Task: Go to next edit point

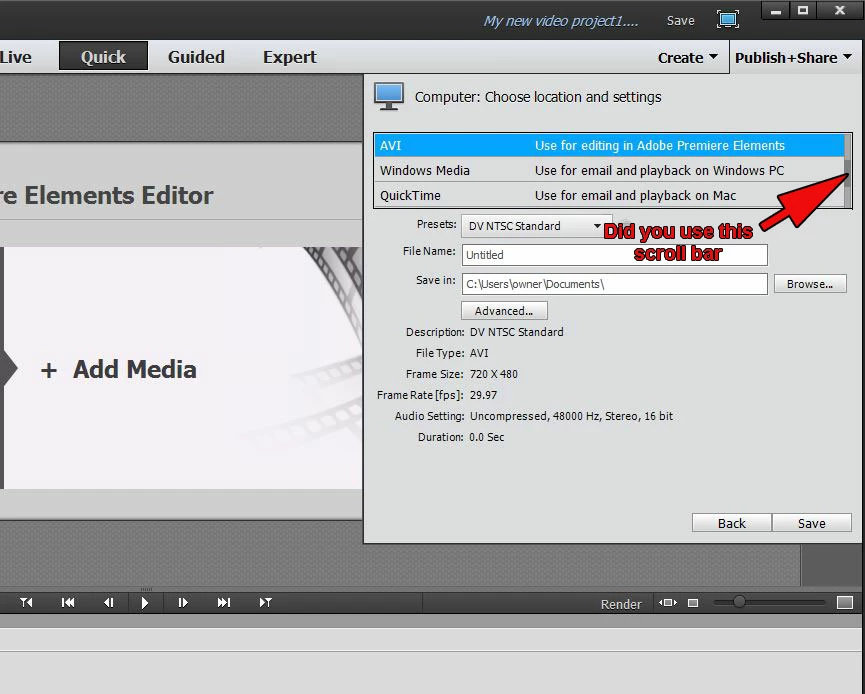Action: (x=265, y=602)
